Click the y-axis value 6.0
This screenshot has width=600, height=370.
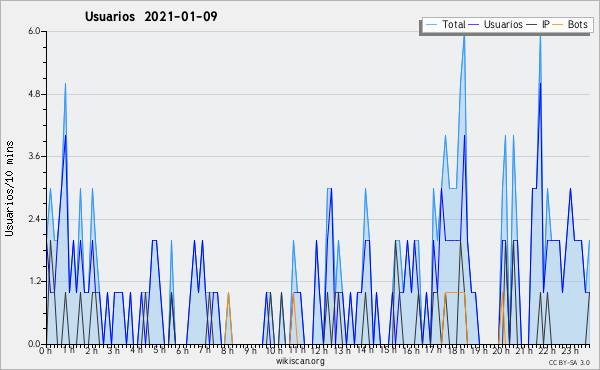click(34, 31)
